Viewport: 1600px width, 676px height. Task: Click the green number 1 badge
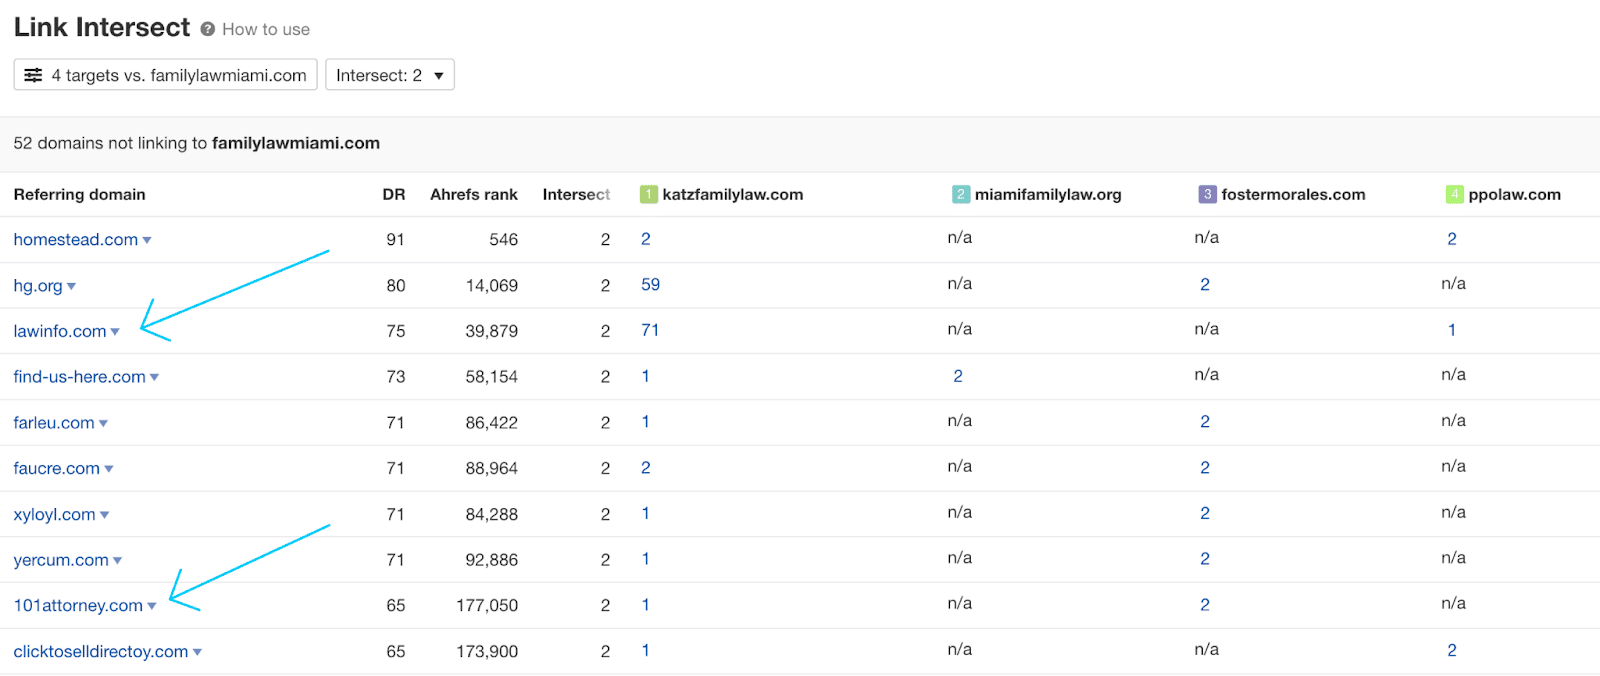point(648,194)
